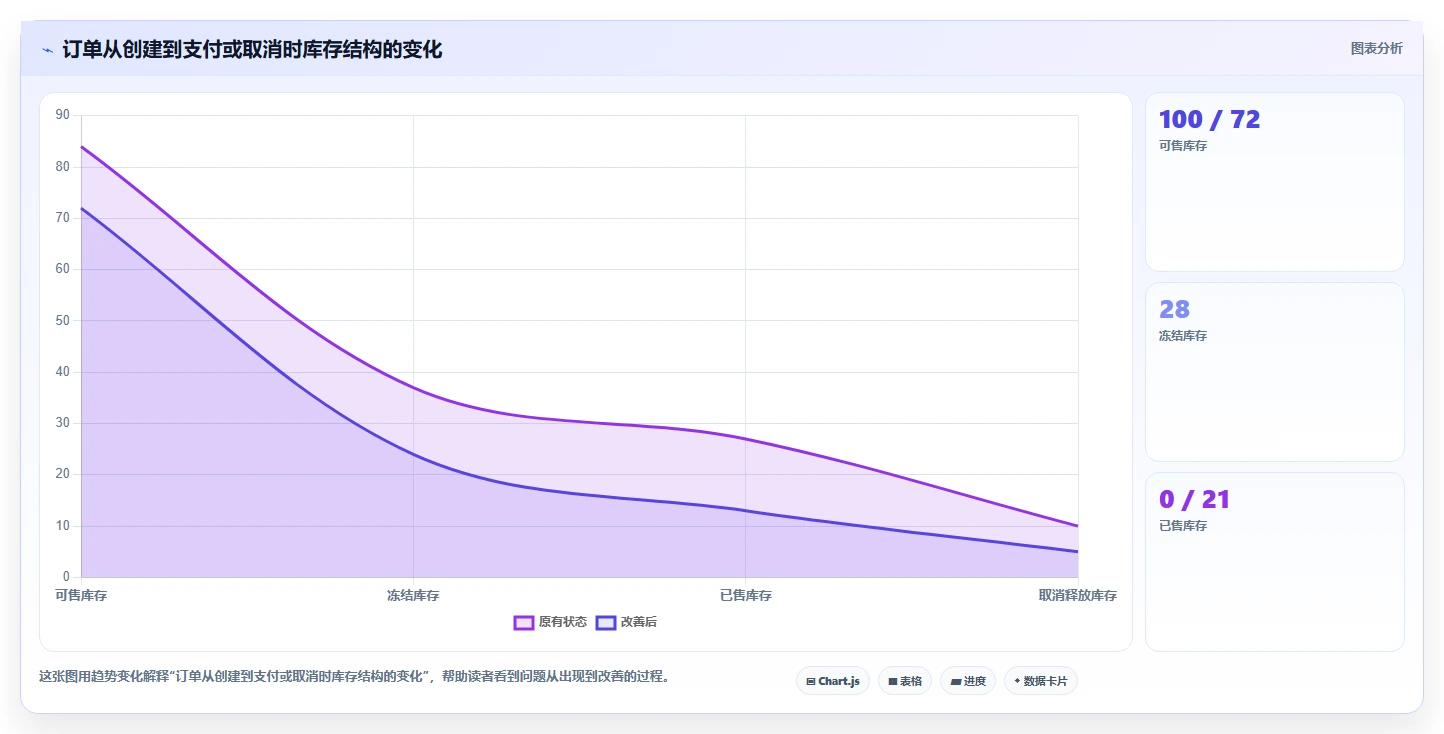The image size is (1444, 734).
Task: Click the 90 y-axis tick label
Action: (x=63, y=115)
